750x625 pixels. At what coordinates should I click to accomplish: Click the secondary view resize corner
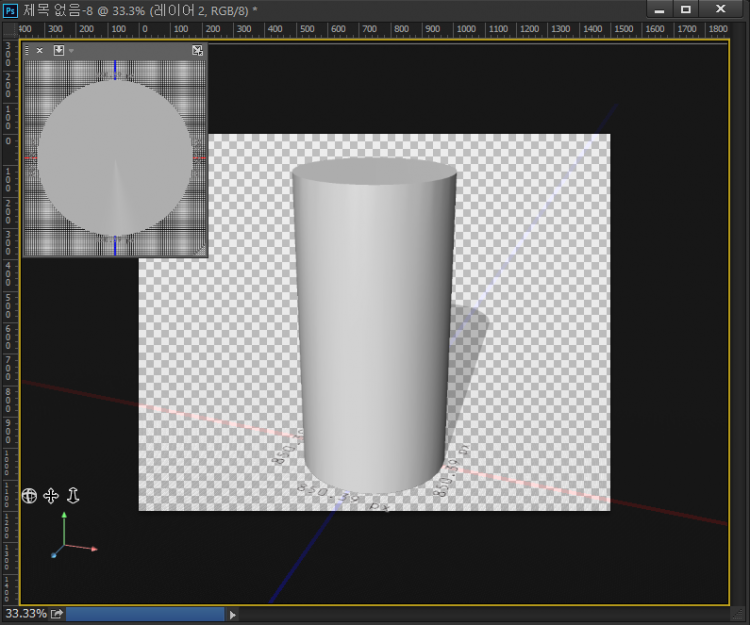(202, 251)
